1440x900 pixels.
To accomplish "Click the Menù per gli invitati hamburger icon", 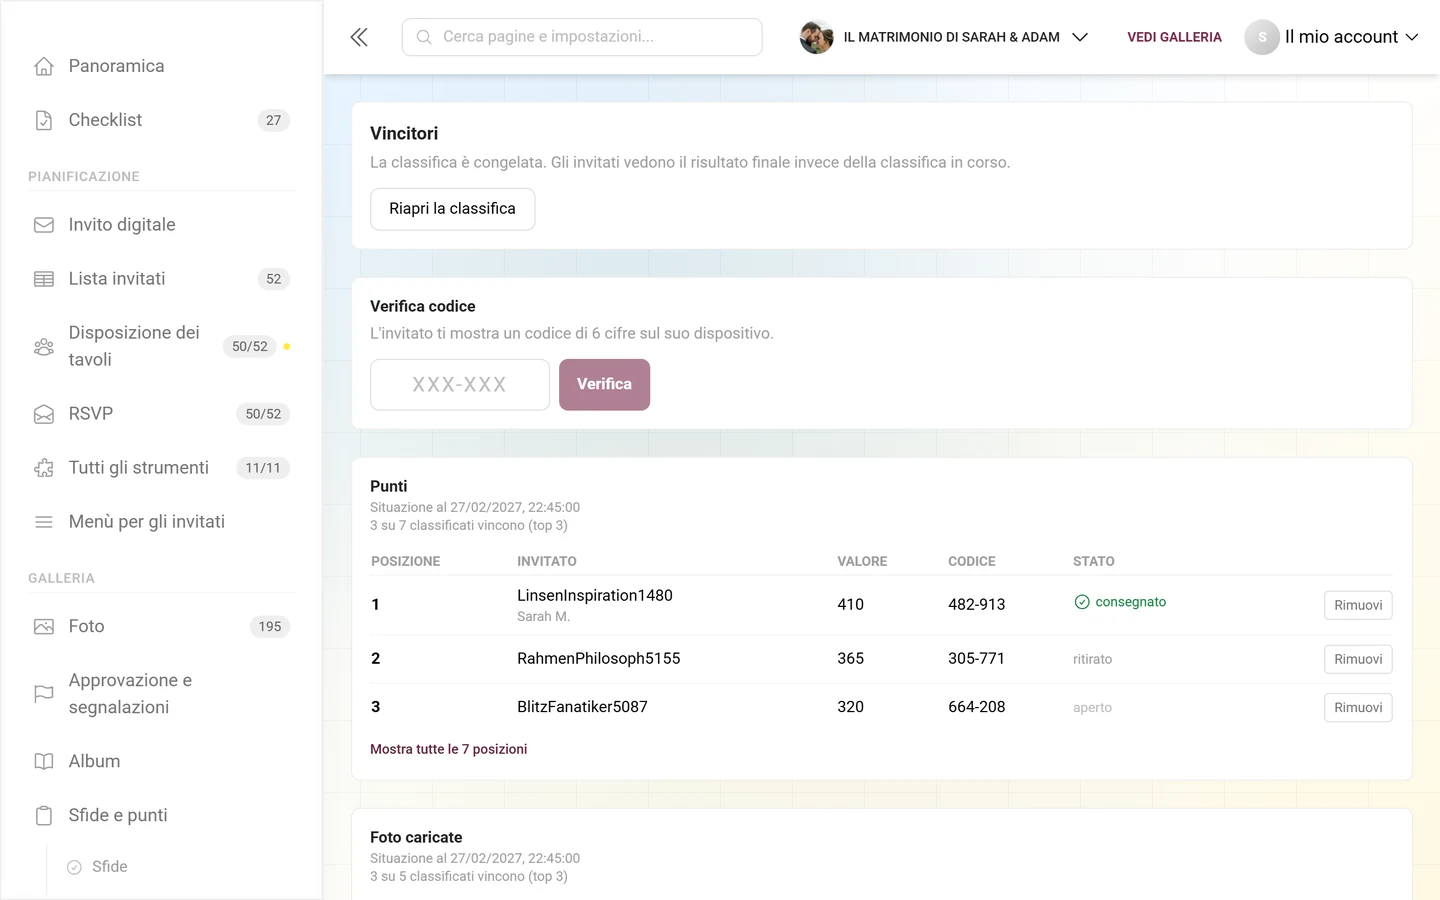I will (44, 522).
